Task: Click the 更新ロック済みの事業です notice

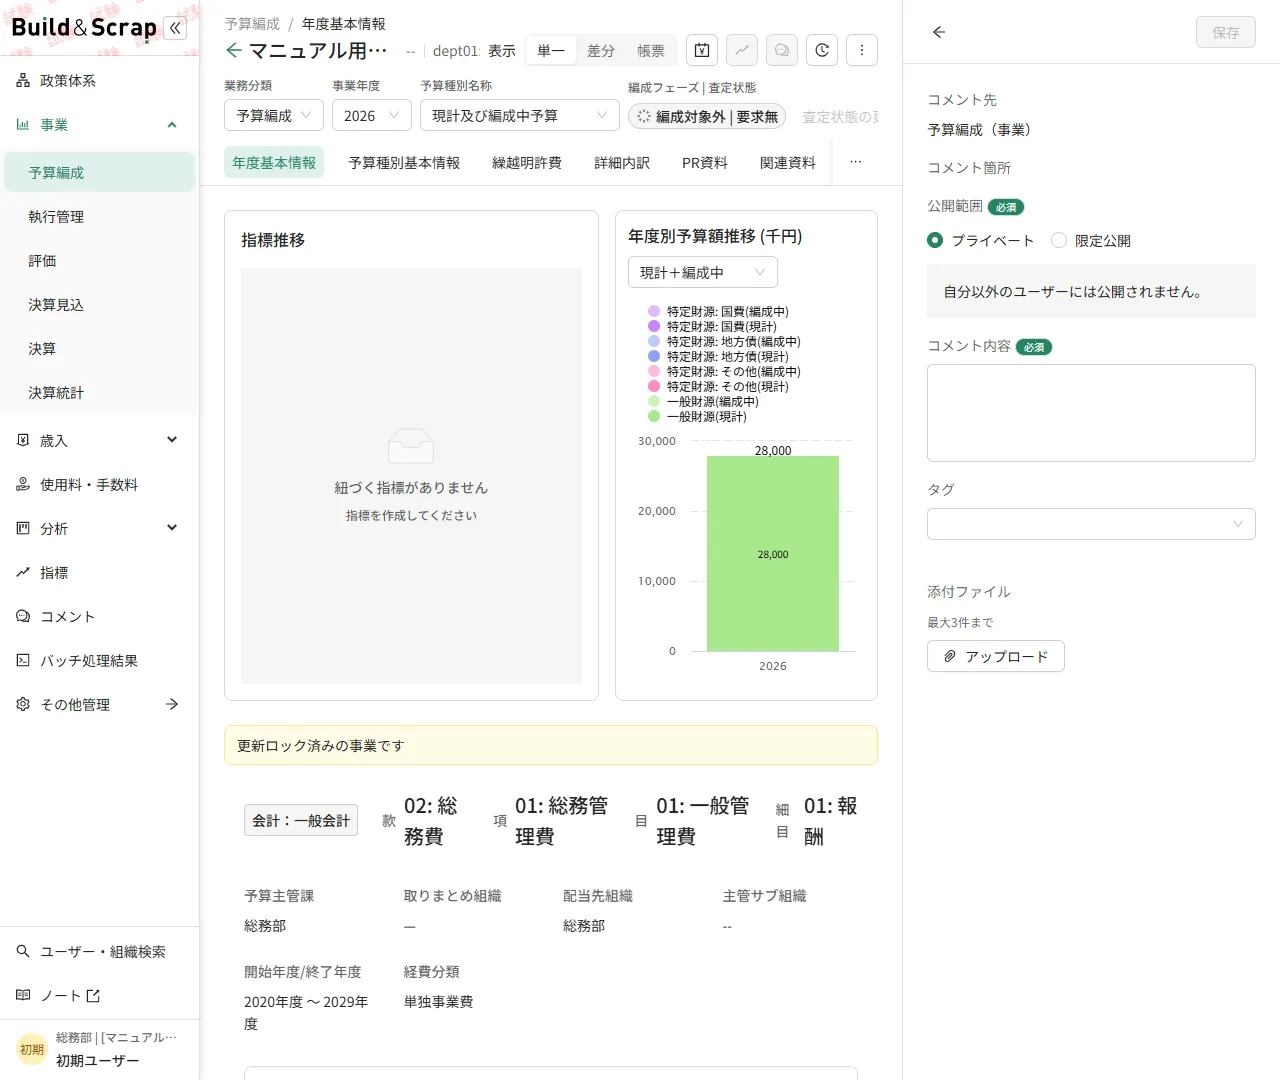Action: [x=551, y=745]
